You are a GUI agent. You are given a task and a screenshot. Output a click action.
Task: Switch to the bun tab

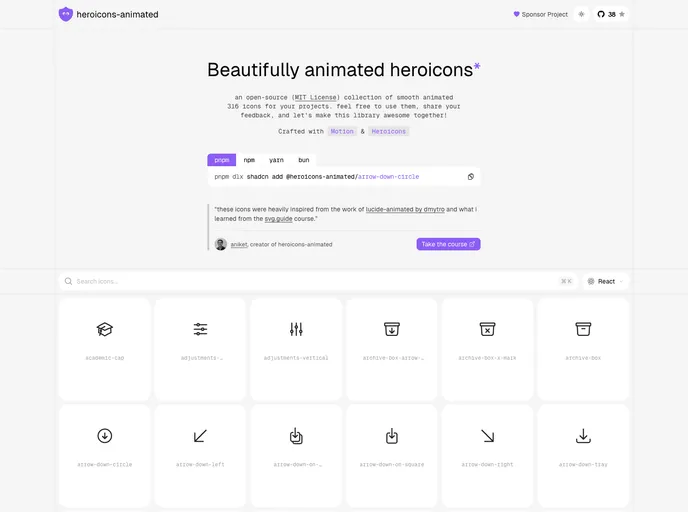pos(304,160)
